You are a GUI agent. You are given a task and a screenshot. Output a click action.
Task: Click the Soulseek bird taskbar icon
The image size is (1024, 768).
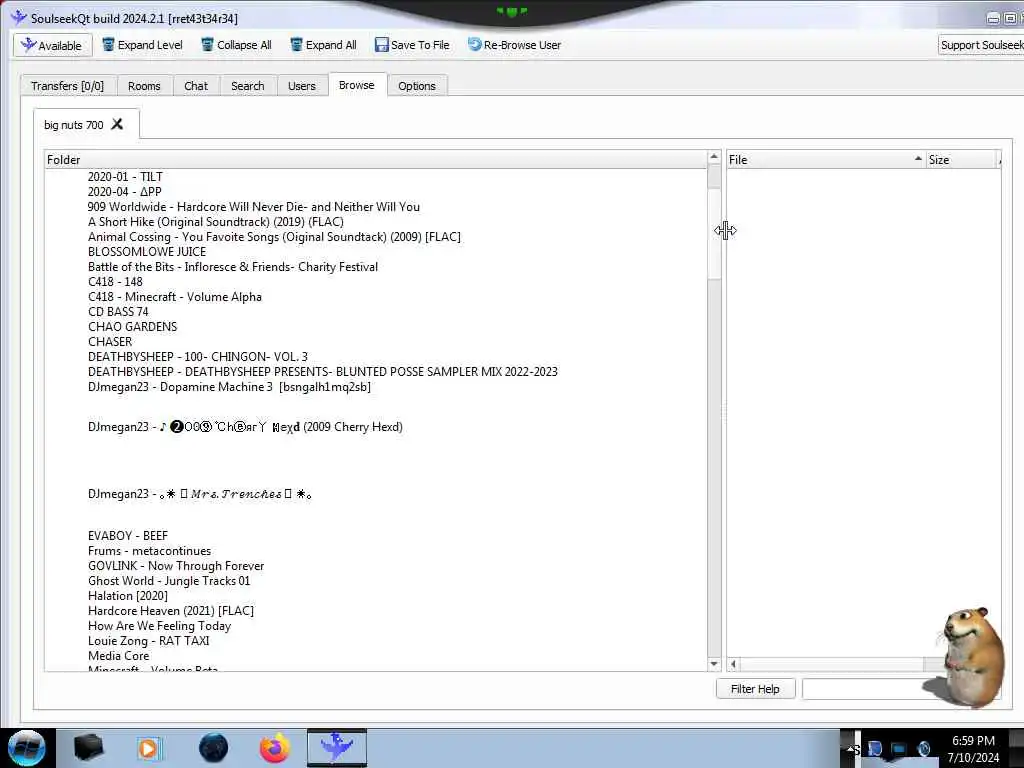tap(337, 748)
